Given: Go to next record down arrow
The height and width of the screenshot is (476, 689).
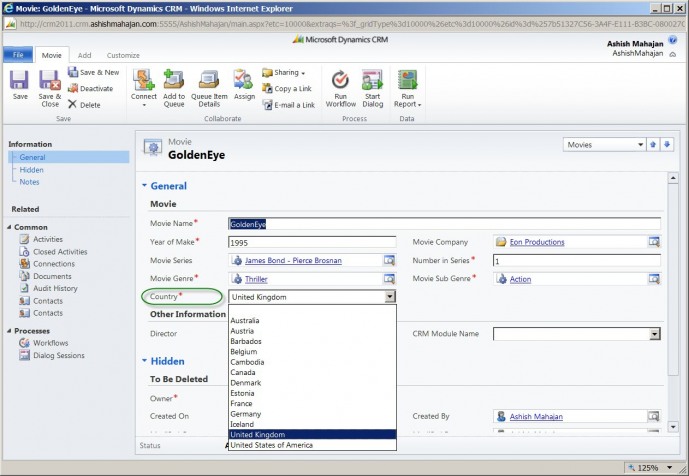Looking at the screenshot, I should (x=667, y=145).
